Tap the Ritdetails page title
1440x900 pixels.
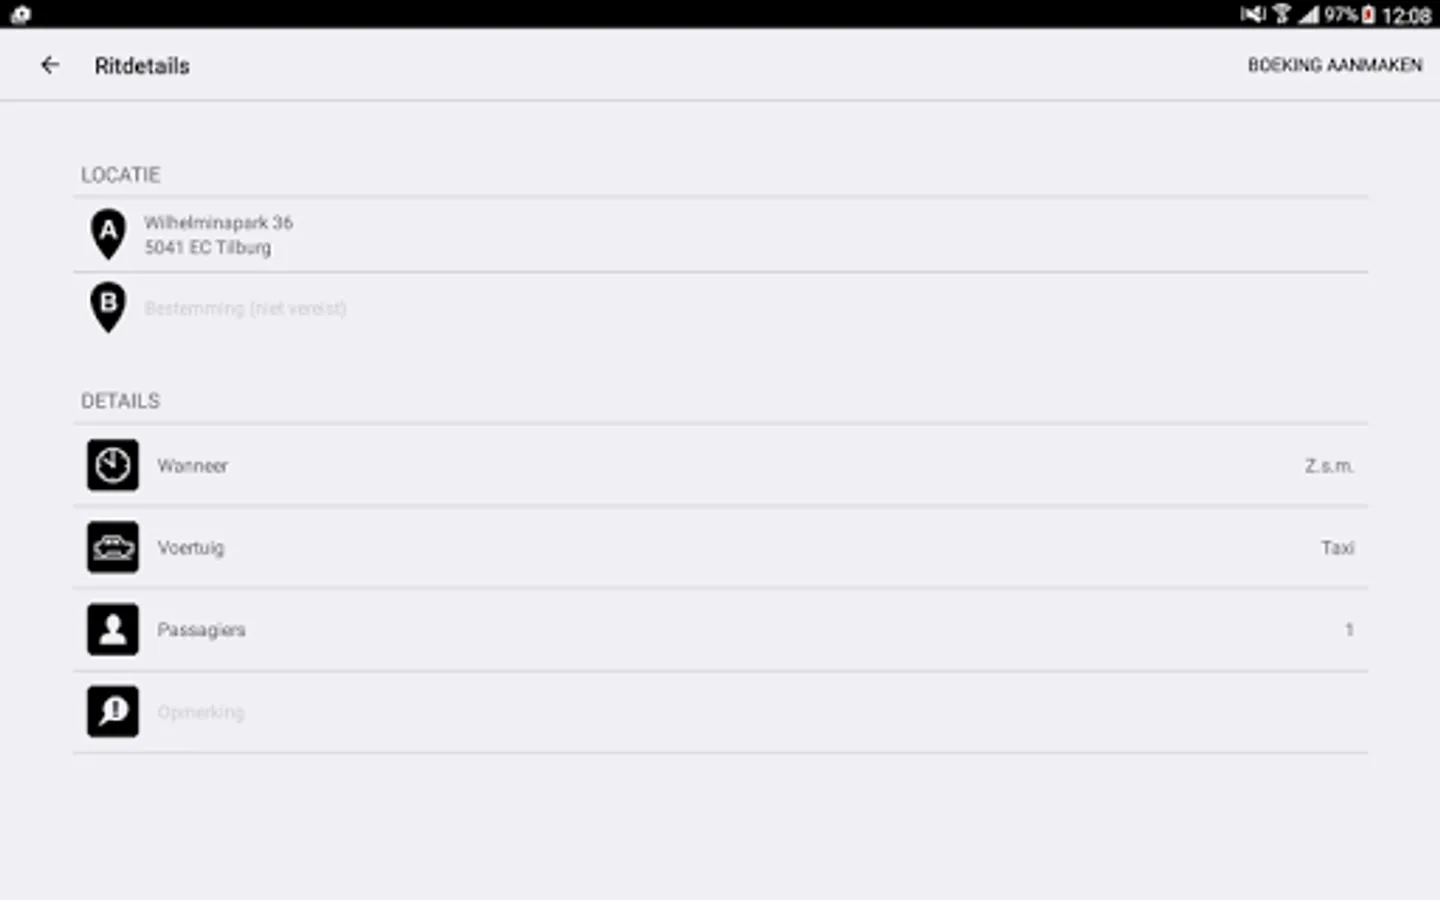[142, 66]
